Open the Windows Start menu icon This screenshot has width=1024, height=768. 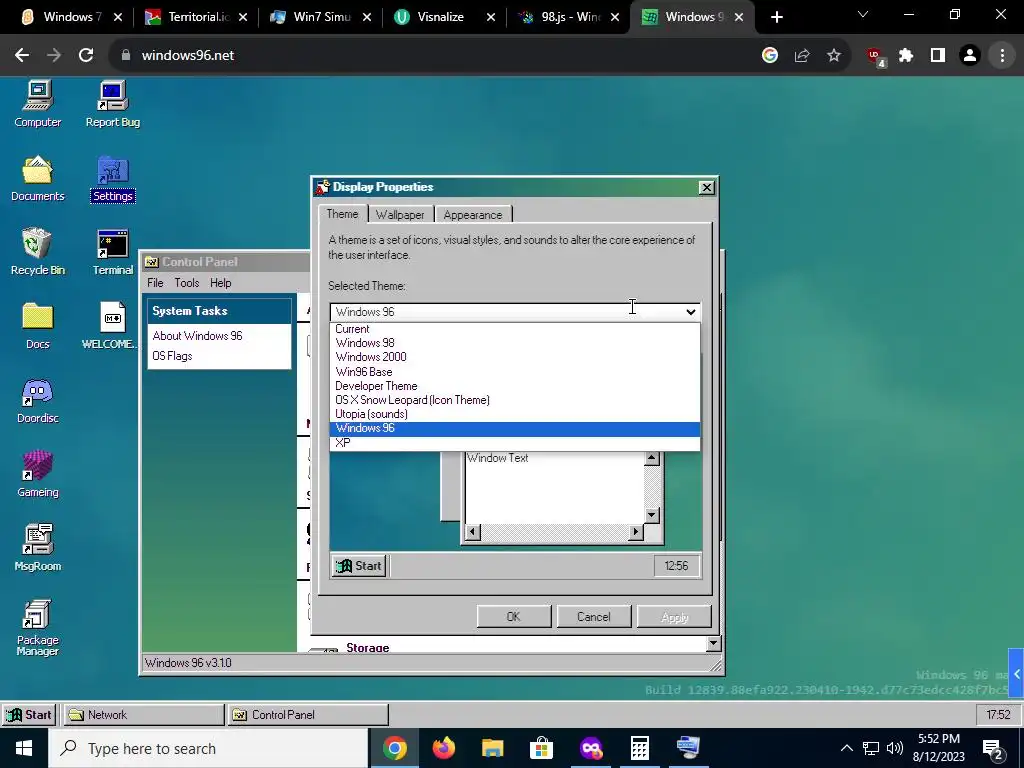click(24, 748)
